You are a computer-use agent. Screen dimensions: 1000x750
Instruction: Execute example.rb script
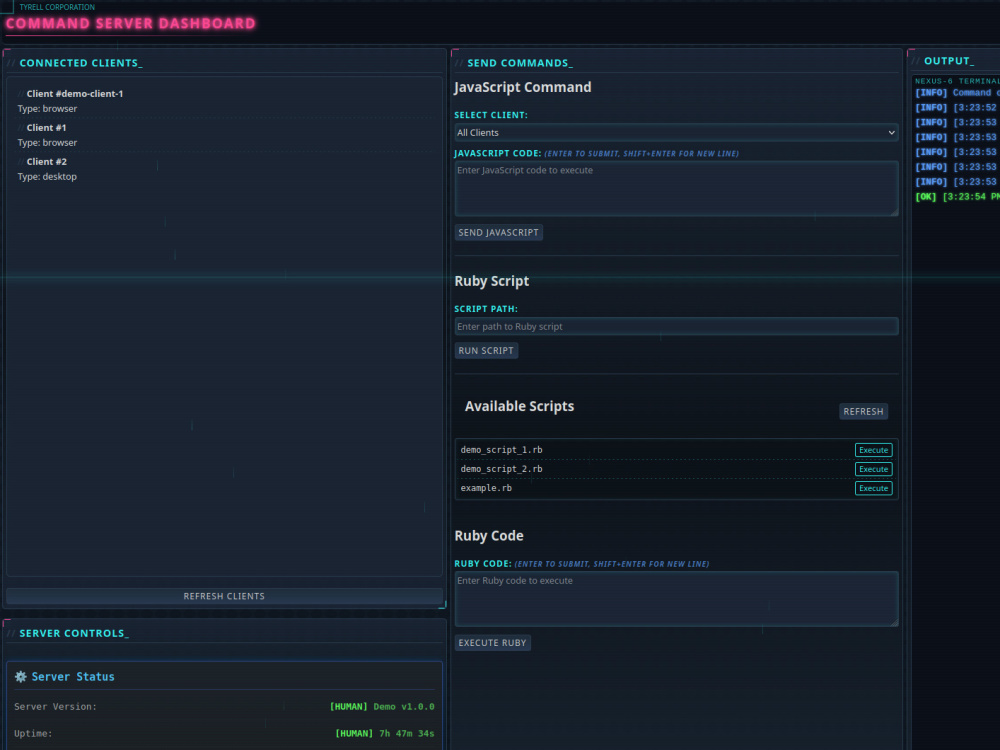(x=873, y=489)
